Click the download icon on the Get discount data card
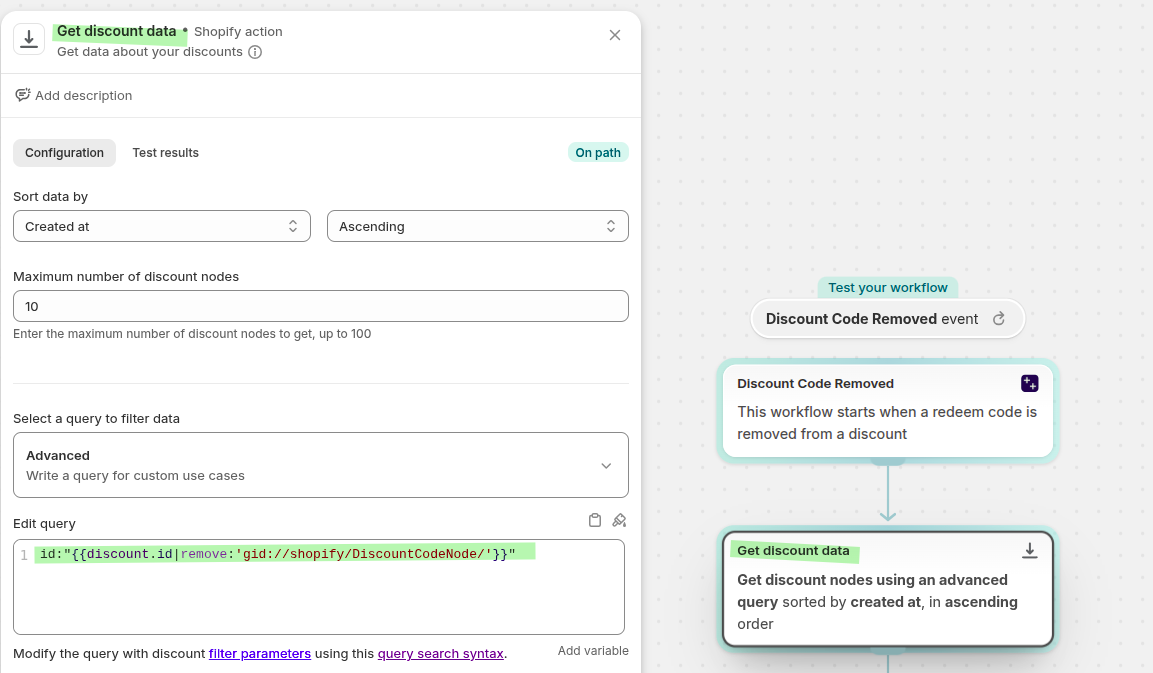Viewport: 1153px width, 673px height. [1029, 551]
